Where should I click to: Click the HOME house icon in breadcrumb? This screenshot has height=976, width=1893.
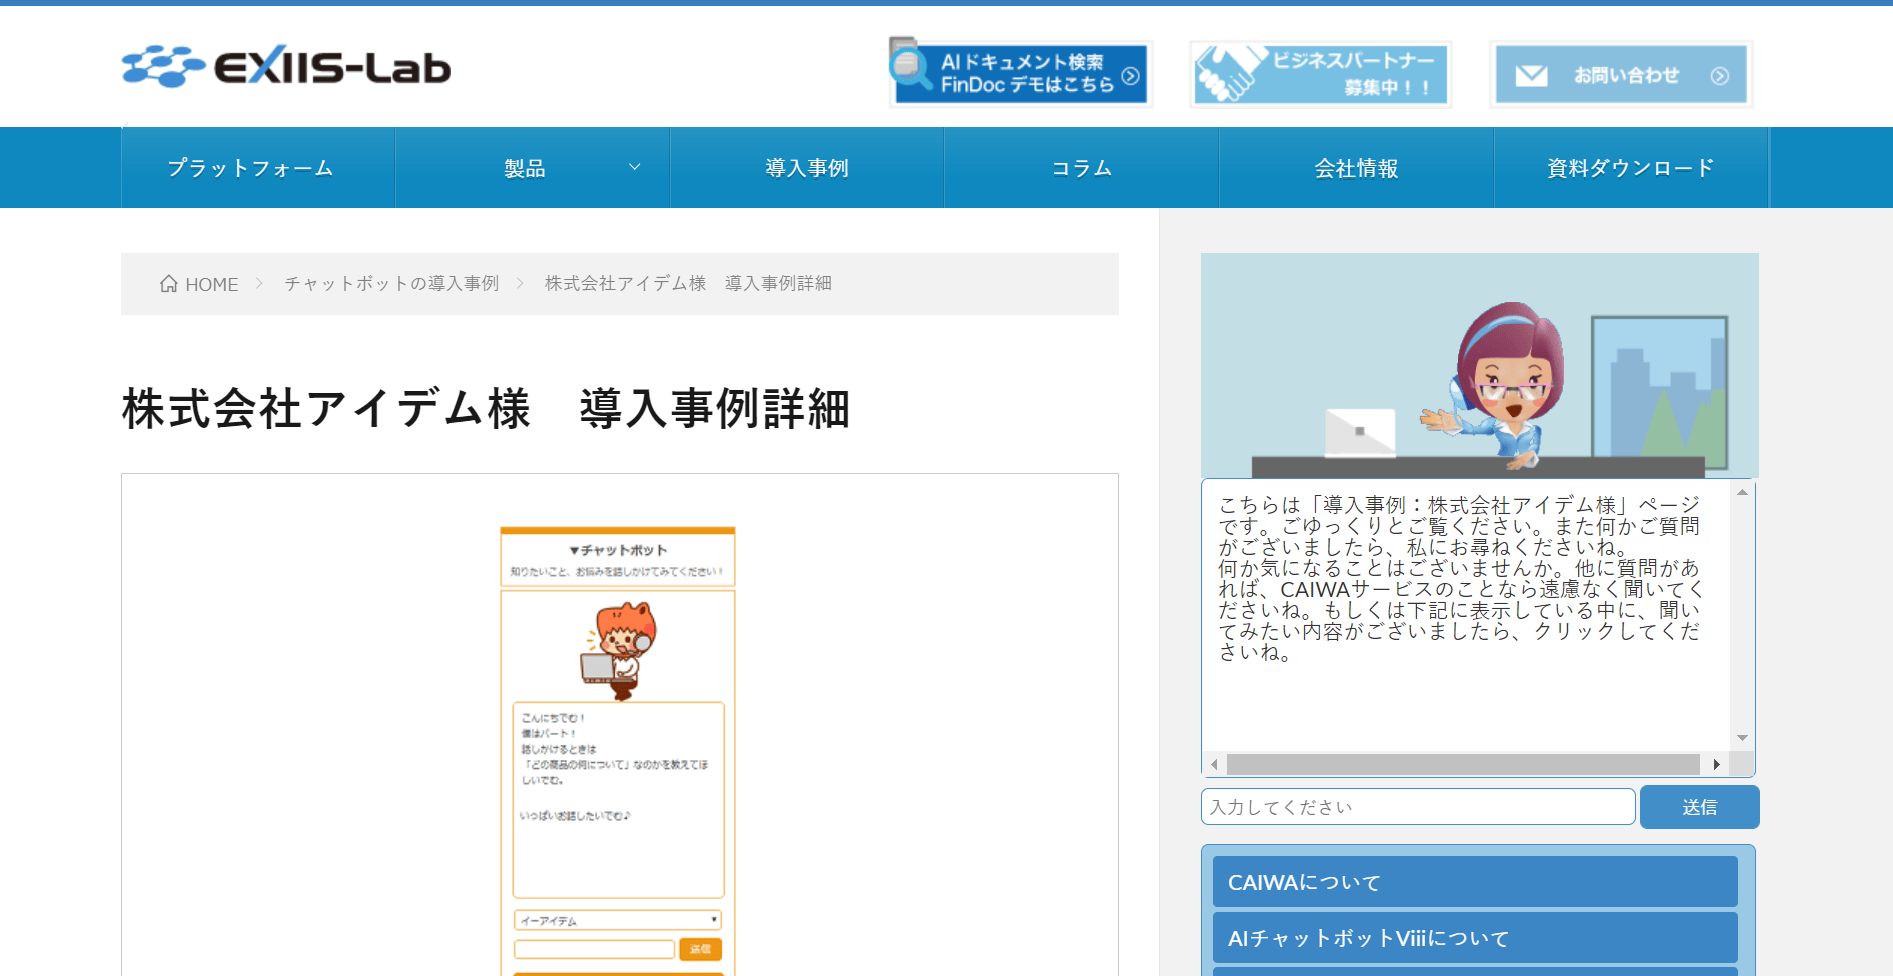(169, 284)
